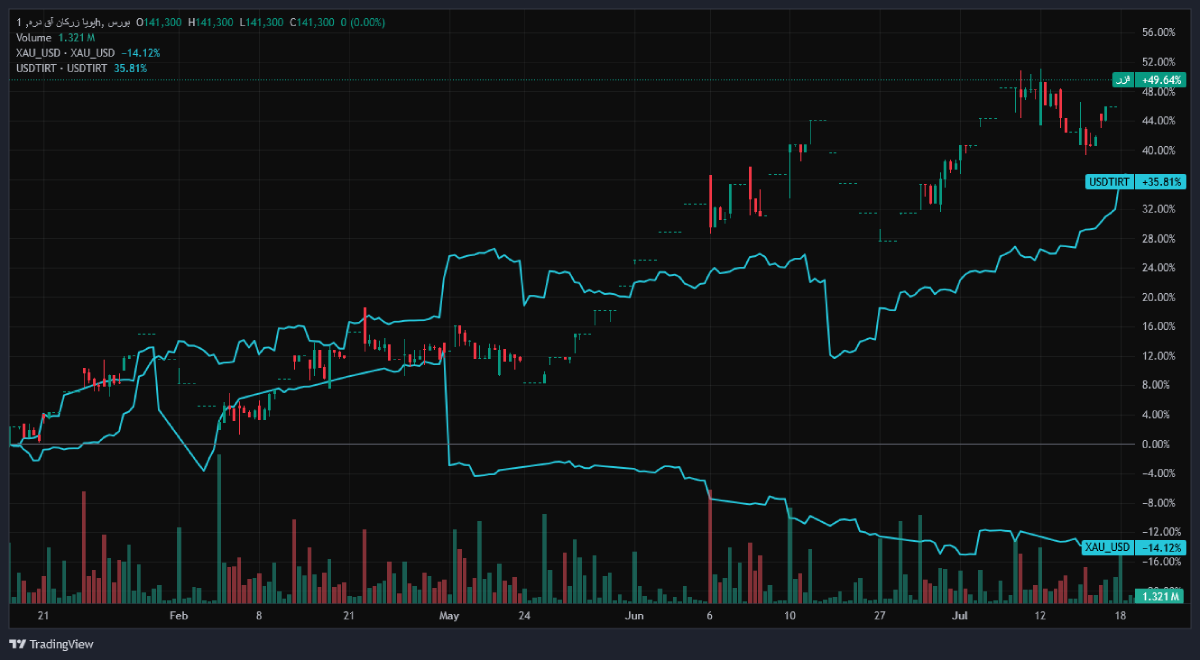Click the XAU_USD price-scale label tag
The width and height of the screenshot is (1200, 660).
click(1106, 547)
